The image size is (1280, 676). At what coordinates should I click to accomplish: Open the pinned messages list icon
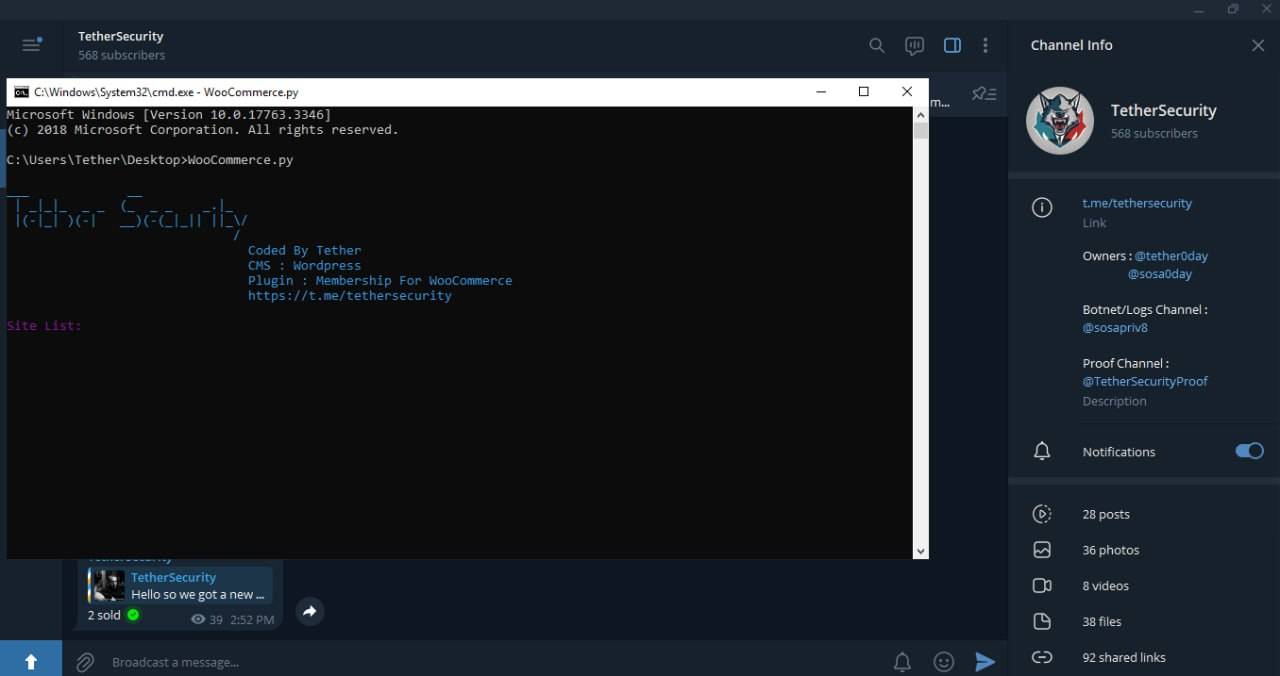[x=984, y=94]
